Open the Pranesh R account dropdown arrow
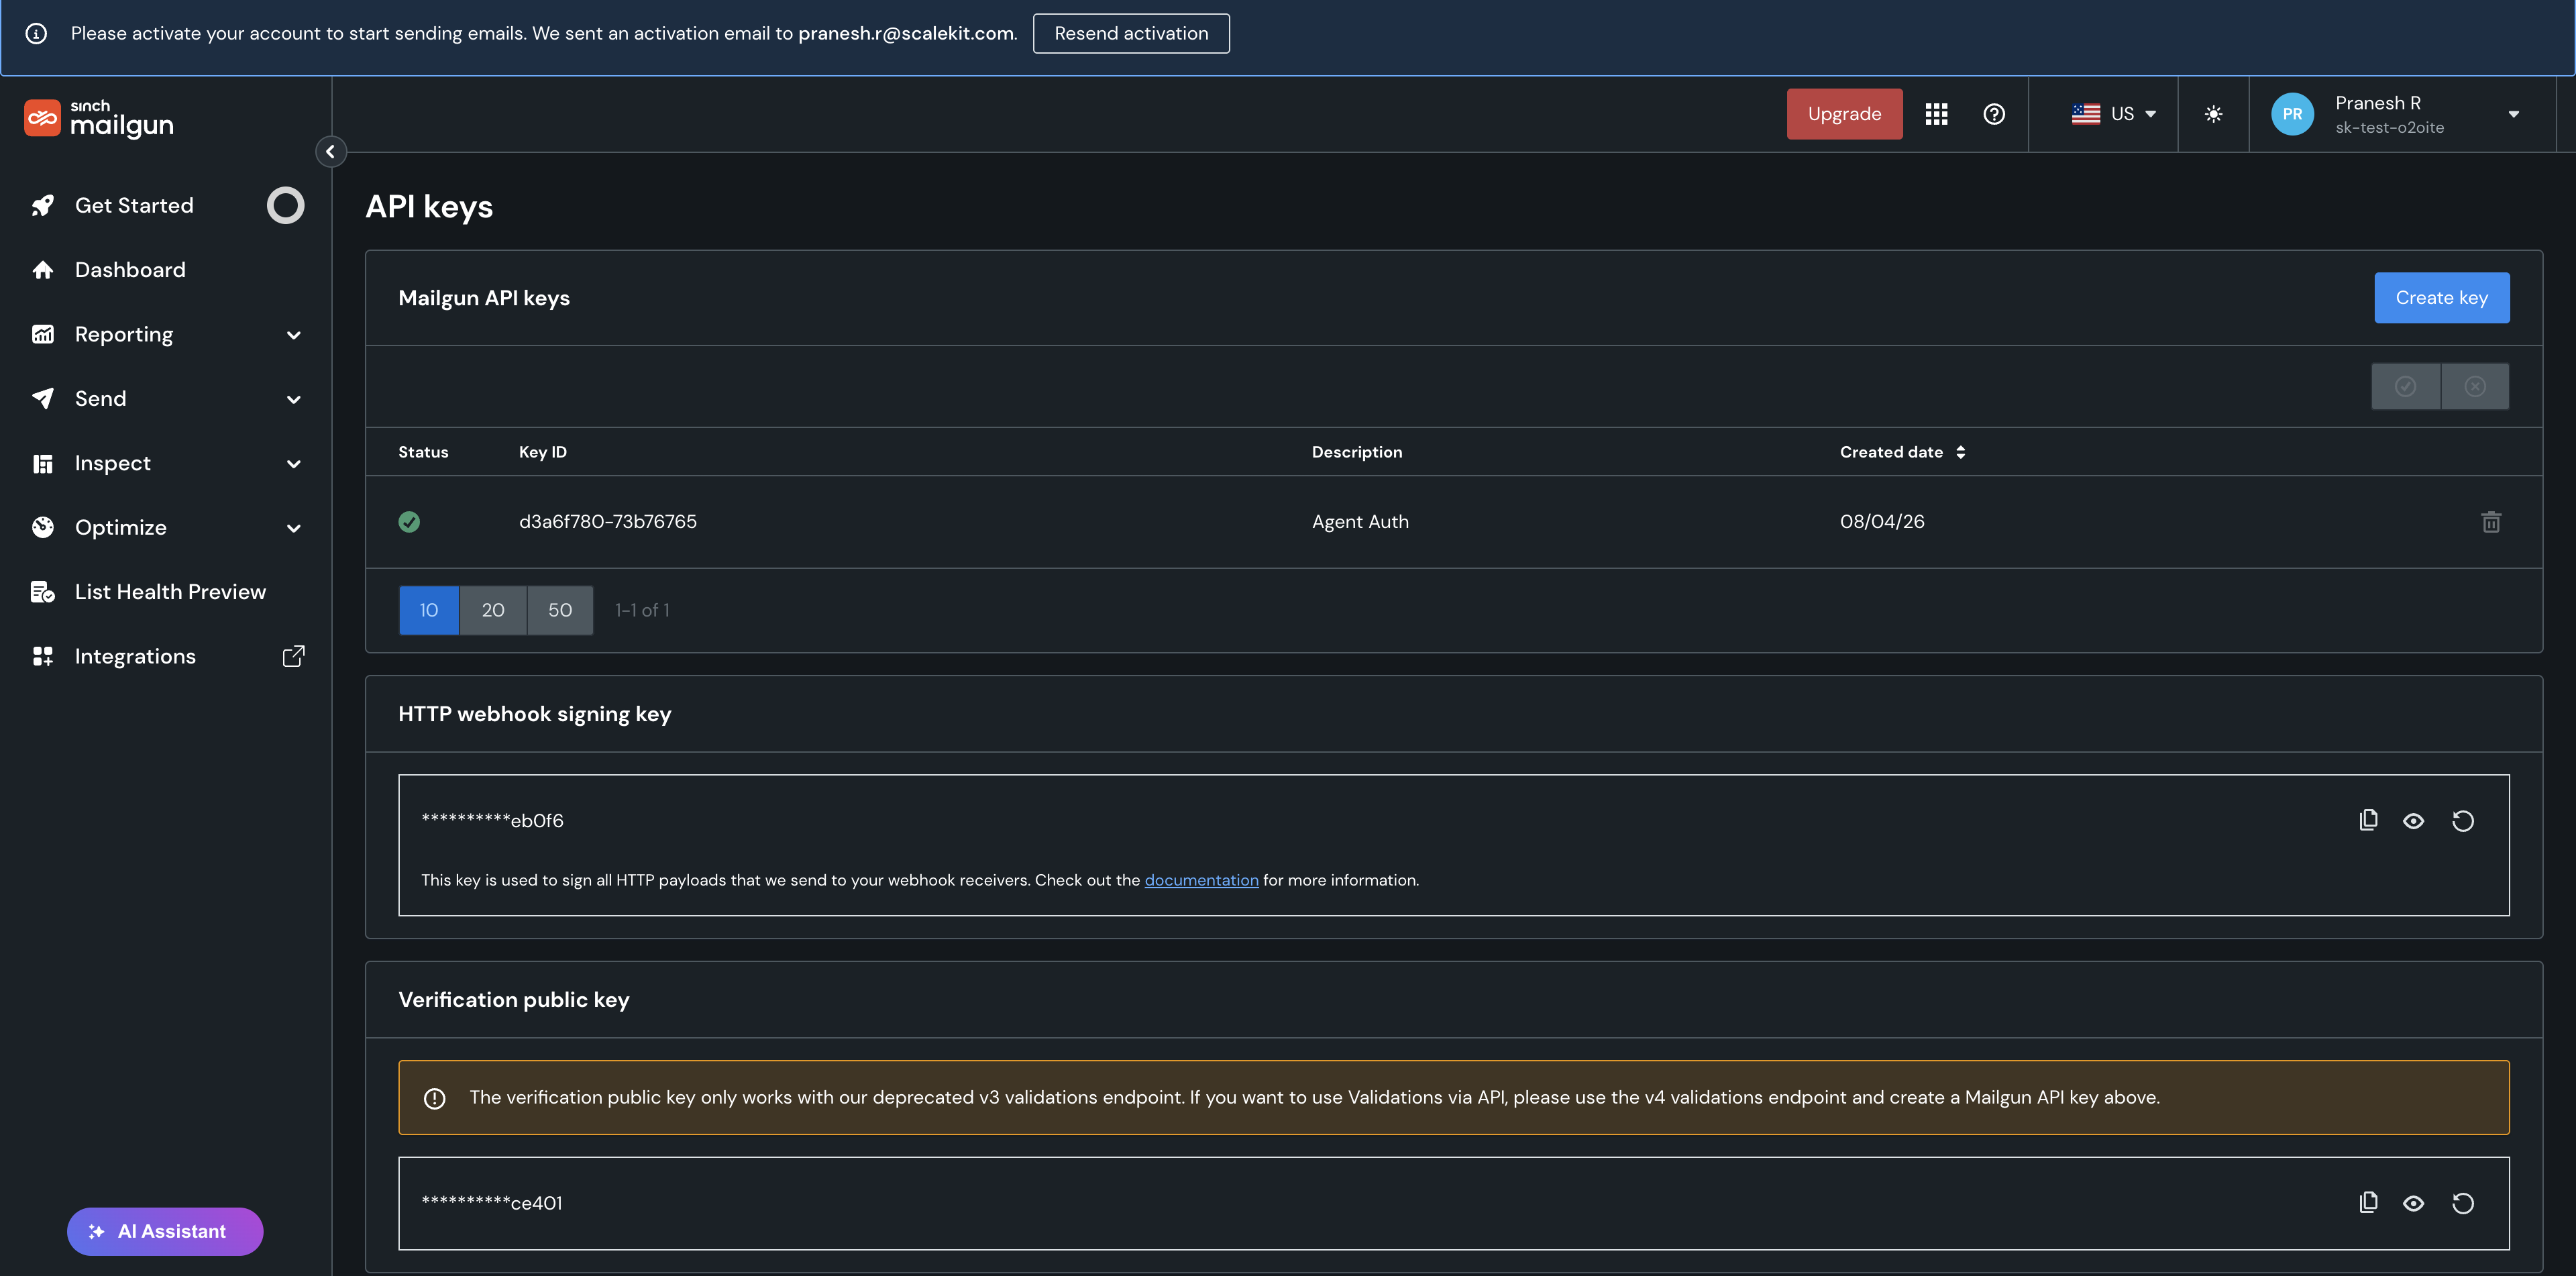 2513,114
